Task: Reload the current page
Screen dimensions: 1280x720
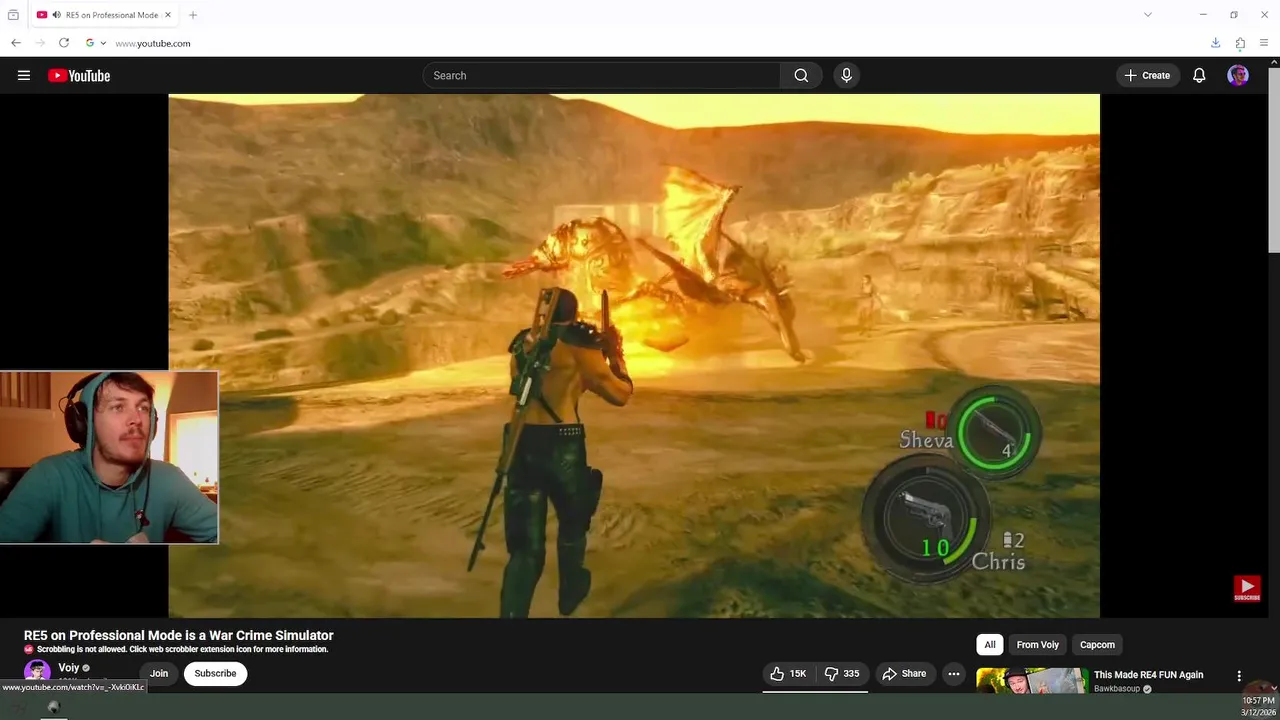Action: (64, 43)
